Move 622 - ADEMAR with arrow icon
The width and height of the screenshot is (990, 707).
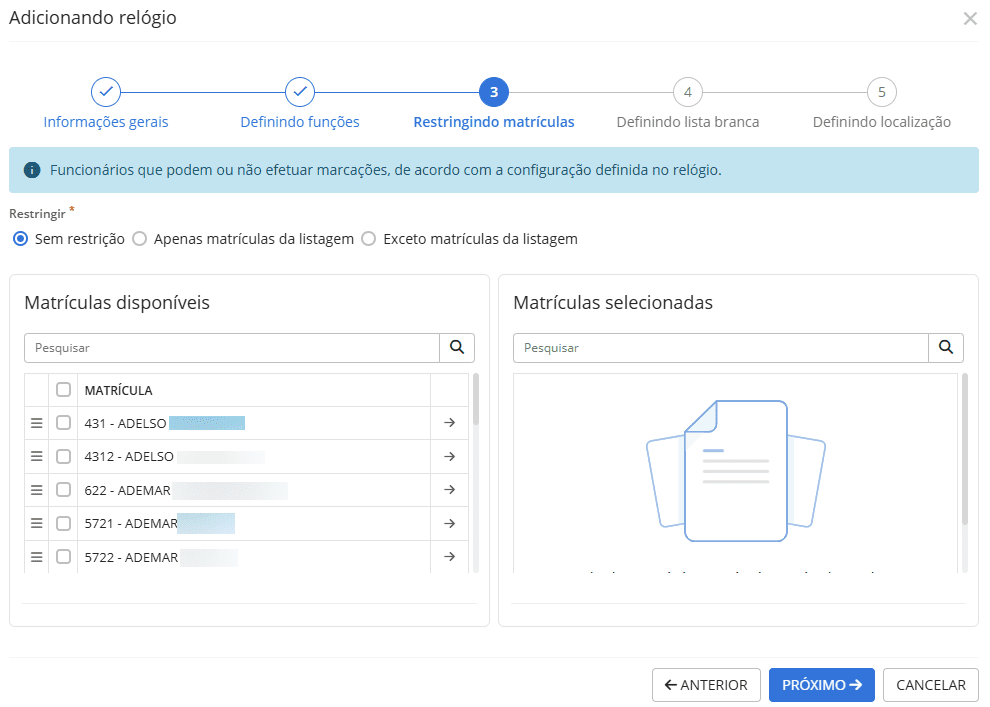[450, 490]
